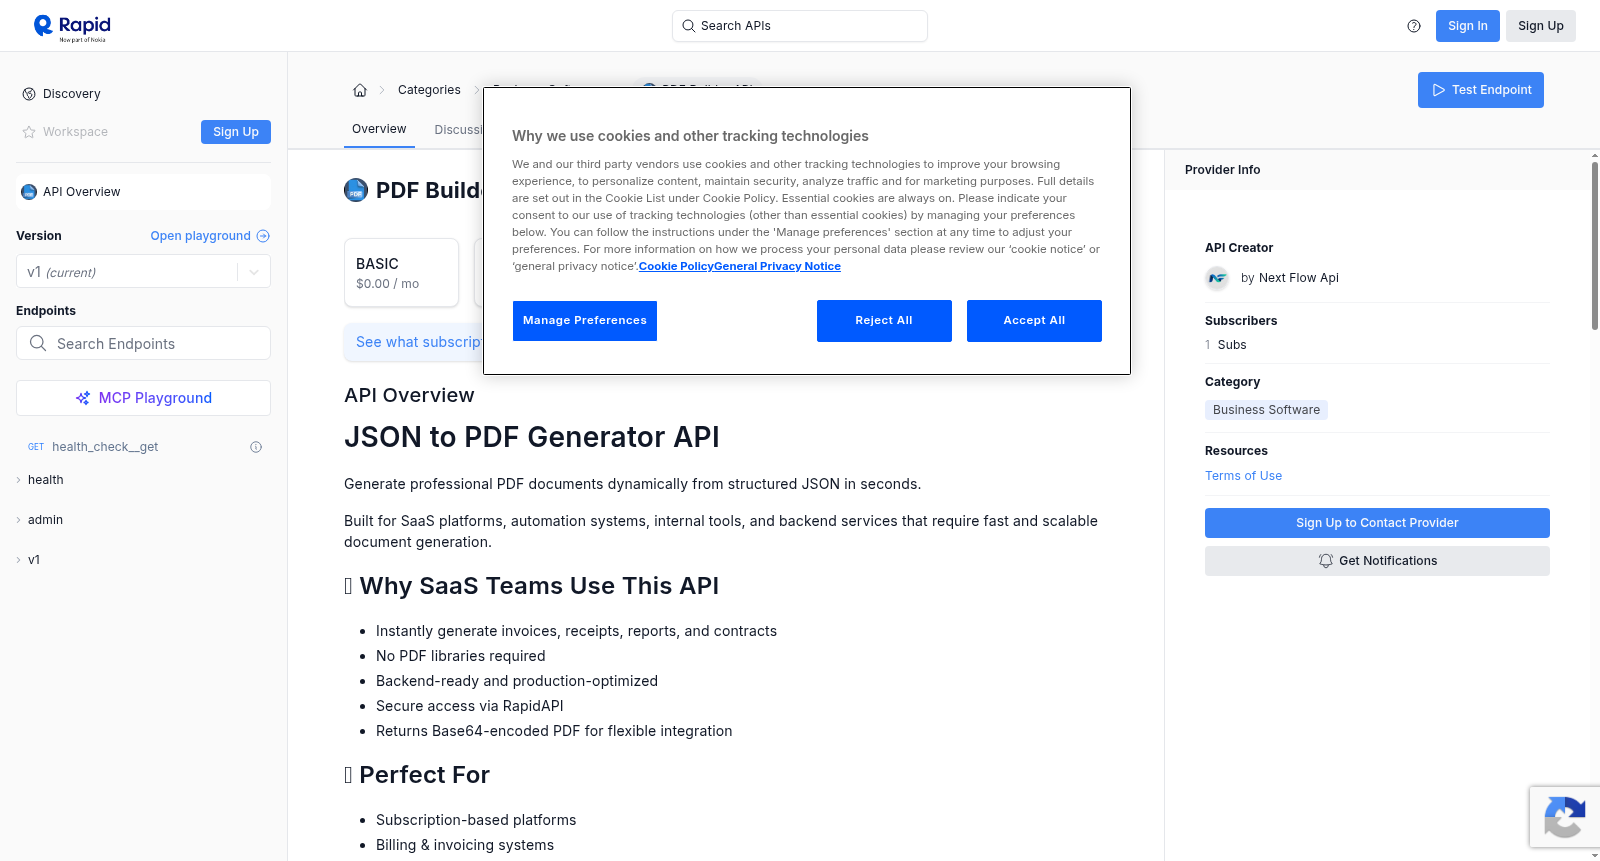Open the Cookie Policy link
Image resolution: width=1600 pixels, height=861 pixels.
(x=676, y=266)
